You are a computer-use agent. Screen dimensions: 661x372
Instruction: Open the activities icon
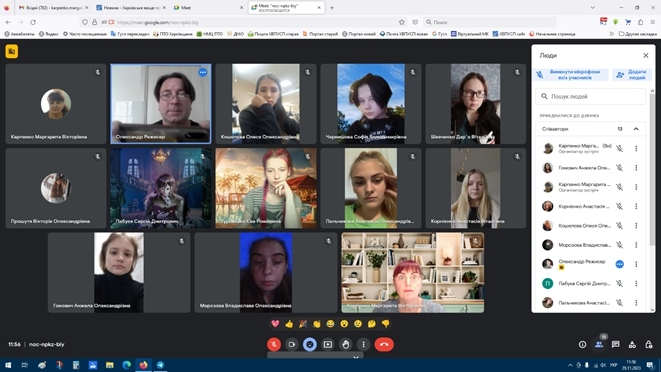pos(632,345)
